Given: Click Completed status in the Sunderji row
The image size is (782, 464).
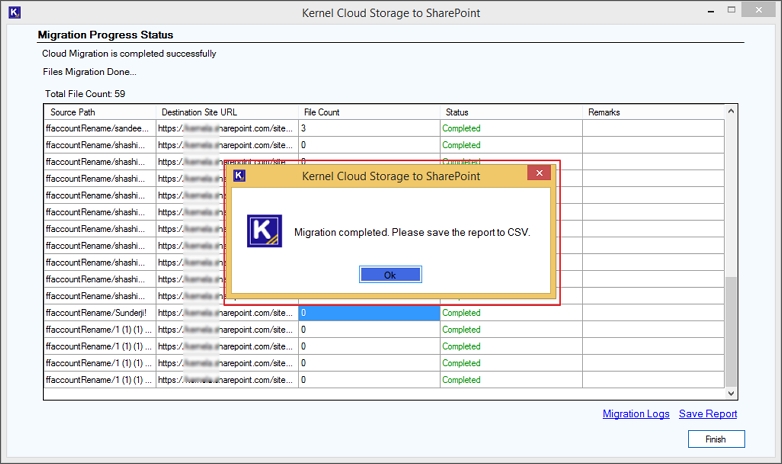Looking at the screenshot, I should coord(511,313).
